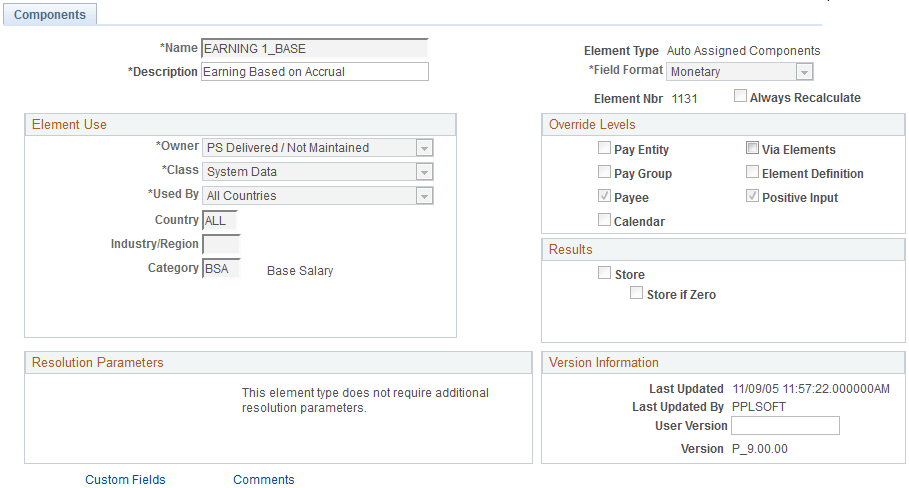Expand the Field Format dropdown

tap(739, 72)
